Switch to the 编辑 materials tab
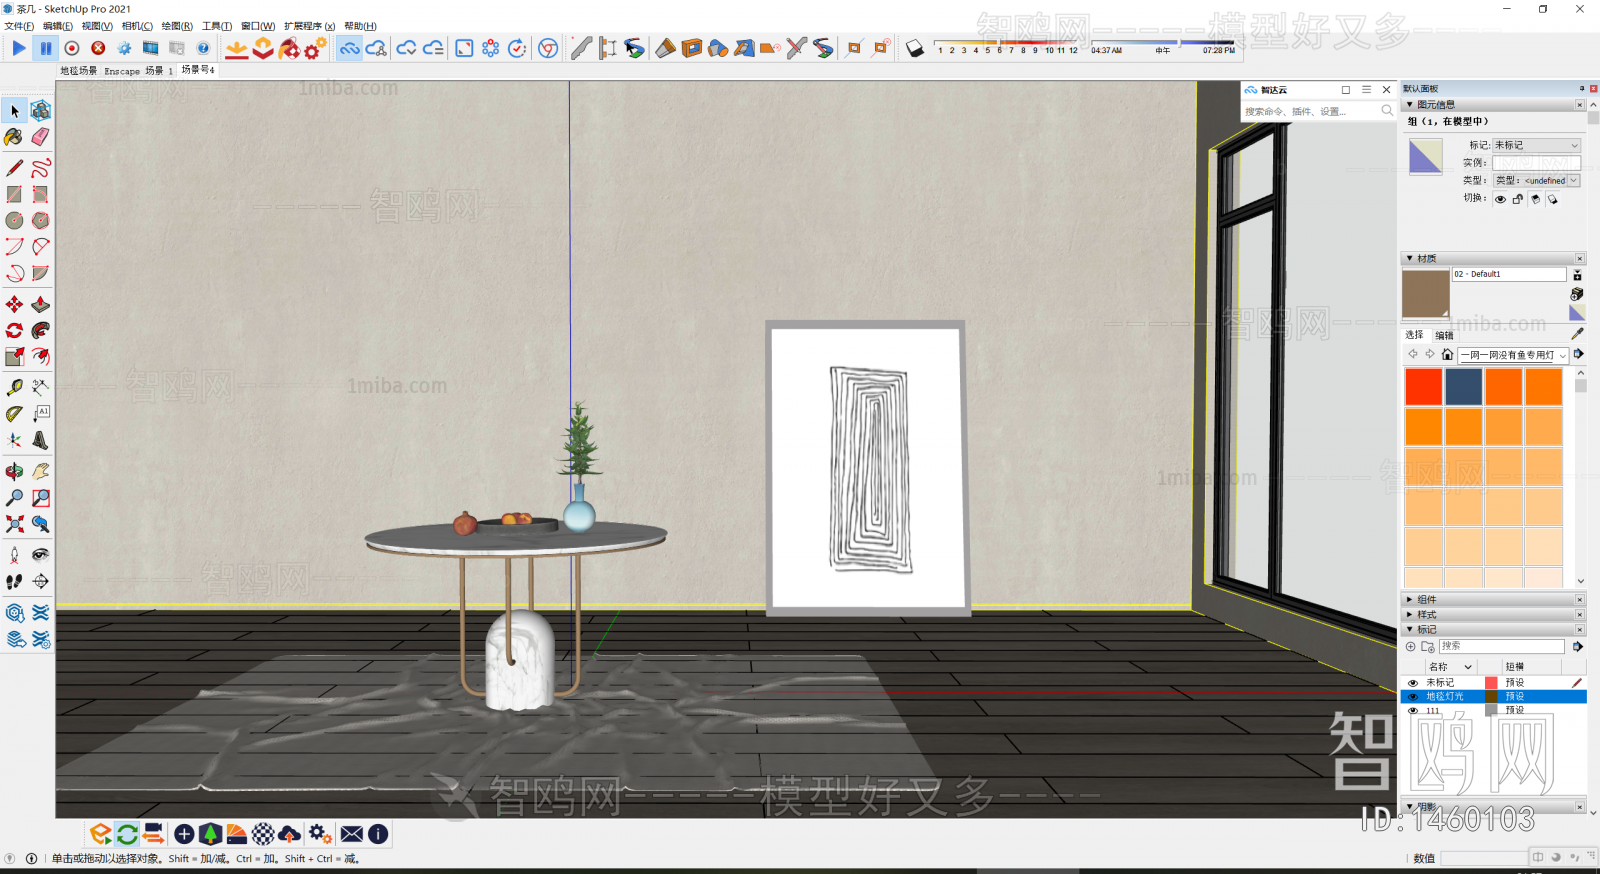 point(1445,335)
